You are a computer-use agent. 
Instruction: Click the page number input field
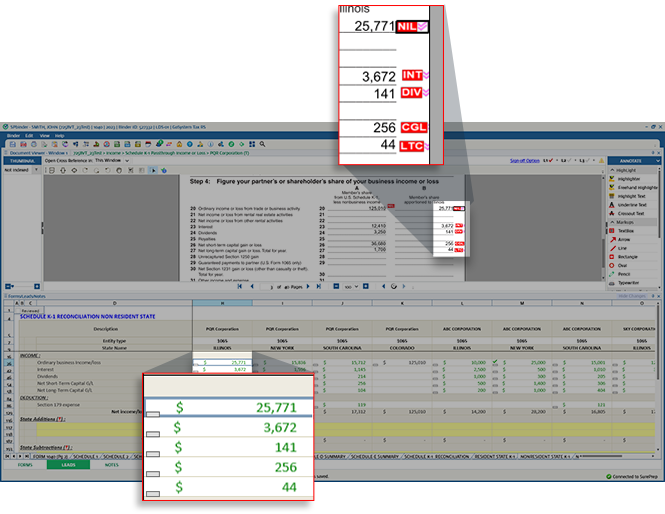pos(267,287)
